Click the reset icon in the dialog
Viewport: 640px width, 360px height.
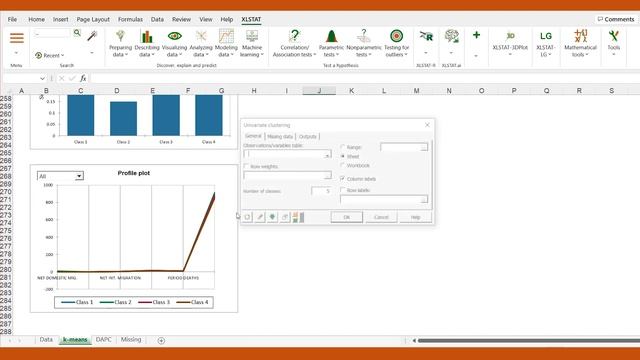247,217
